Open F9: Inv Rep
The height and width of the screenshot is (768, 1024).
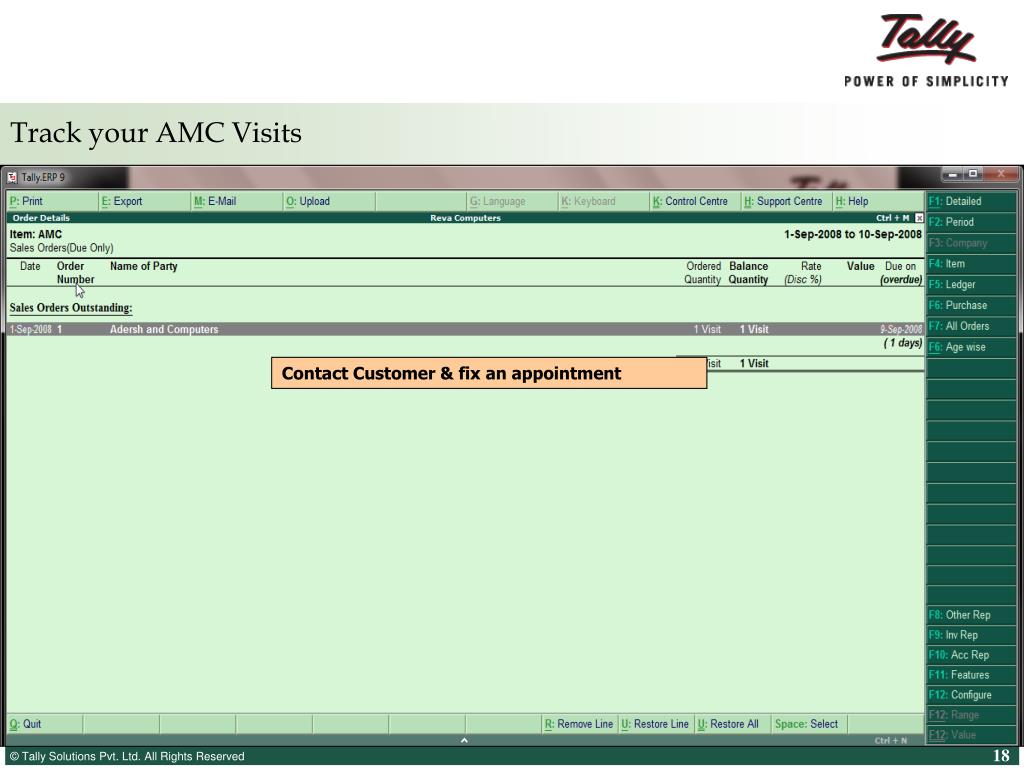coord(971,635)
